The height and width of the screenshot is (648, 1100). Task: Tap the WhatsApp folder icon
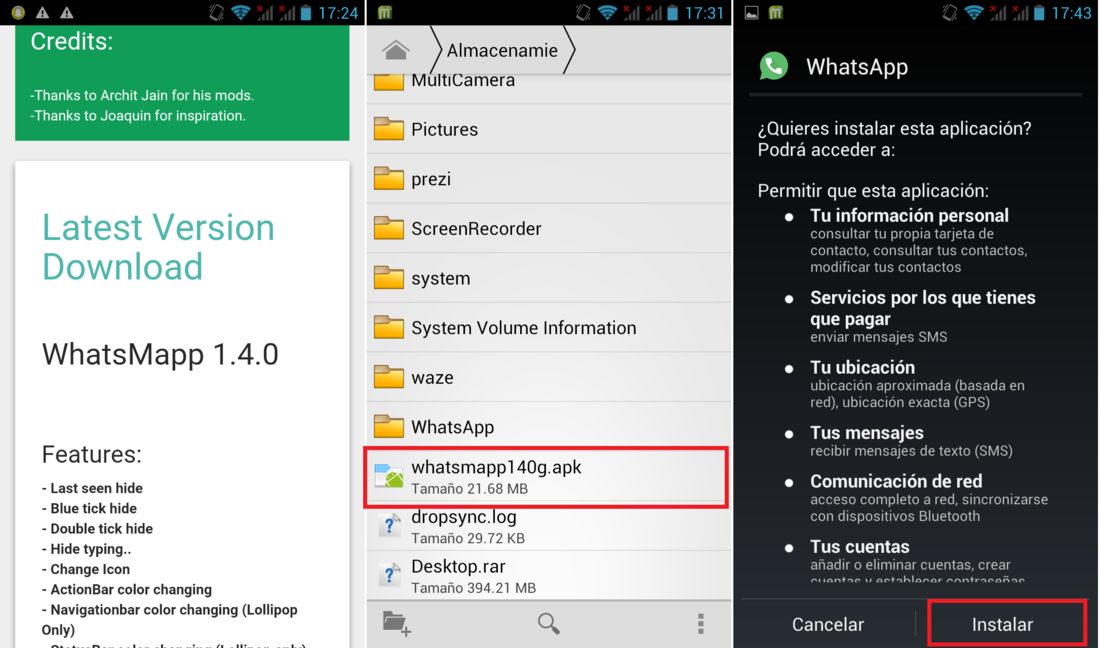coord(389,426)
